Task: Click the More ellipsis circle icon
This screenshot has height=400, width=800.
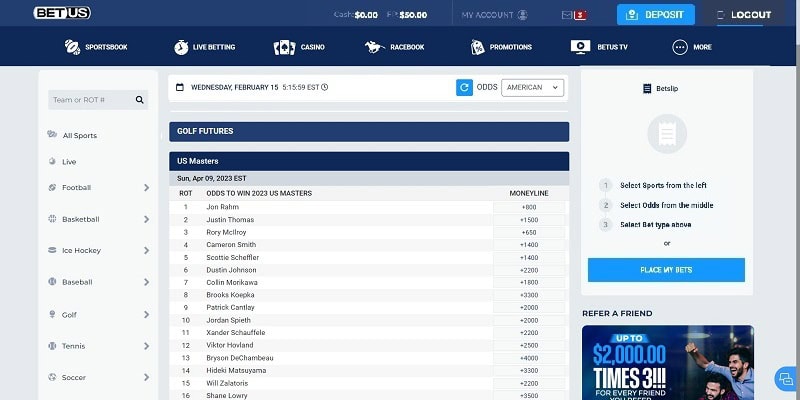Action: coord(680,47)
